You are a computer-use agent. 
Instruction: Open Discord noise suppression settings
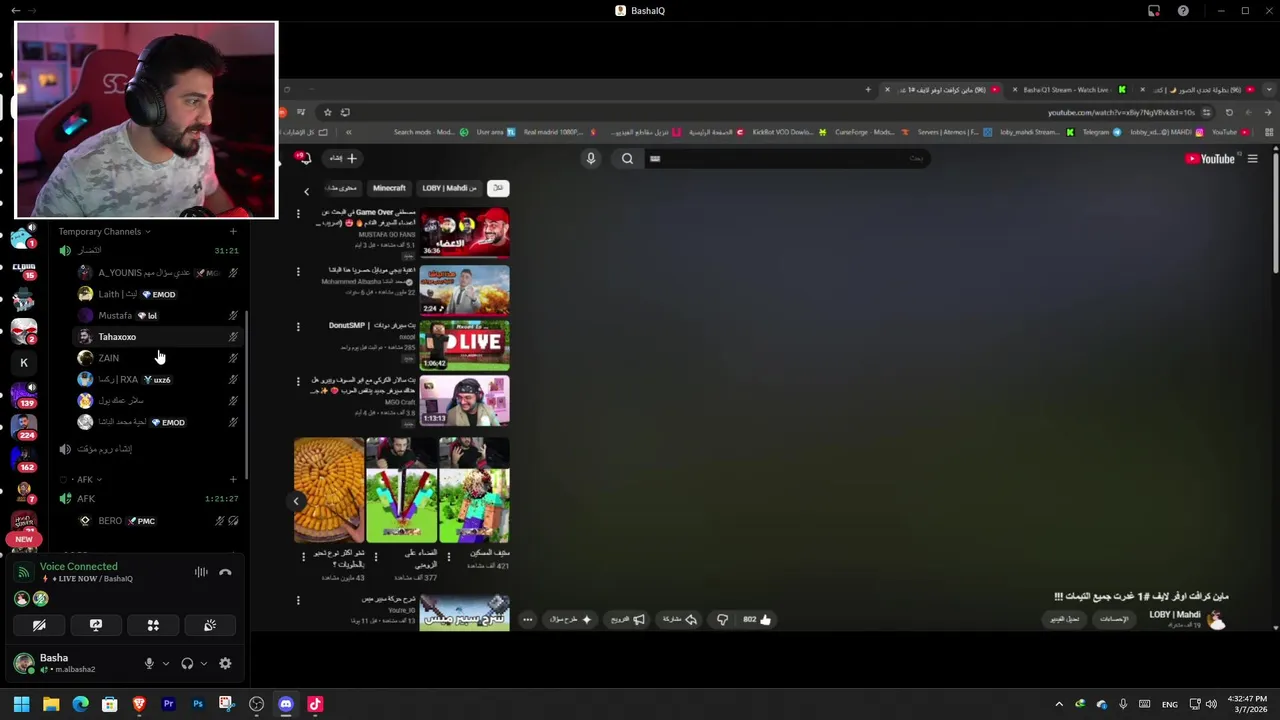coord(201,572)
